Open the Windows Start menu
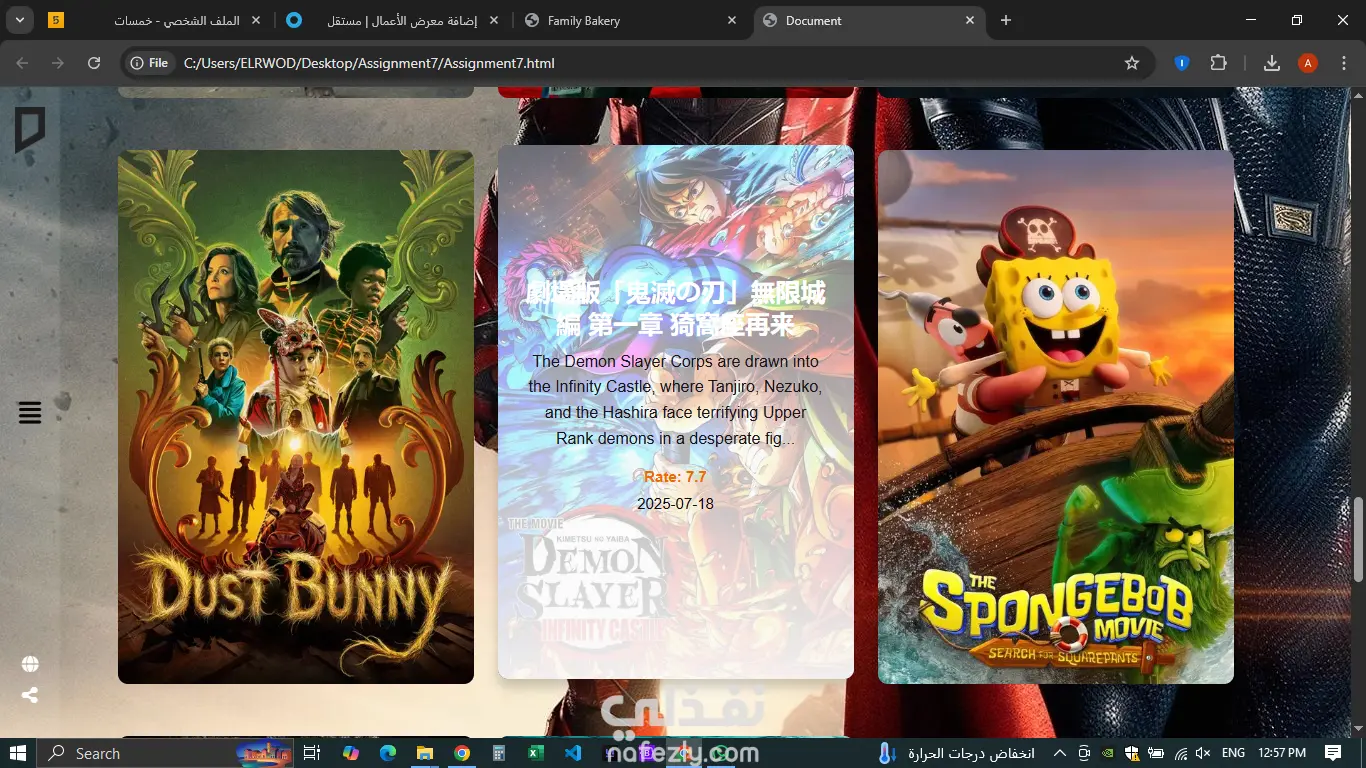The width and height of the screenshot is (1366, 768). pos(18,753)
